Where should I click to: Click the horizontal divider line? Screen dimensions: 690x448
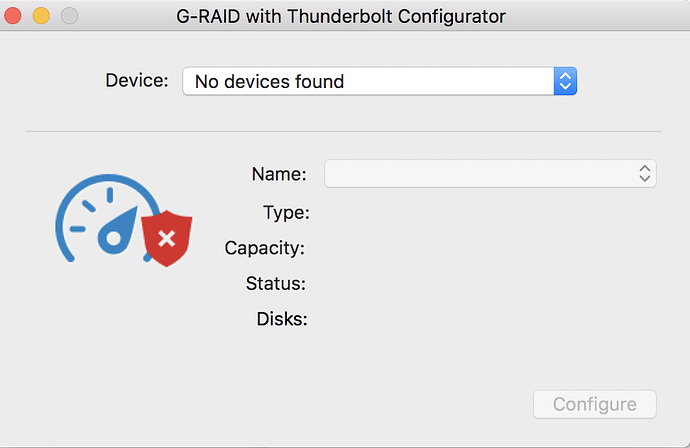(343, 131)
